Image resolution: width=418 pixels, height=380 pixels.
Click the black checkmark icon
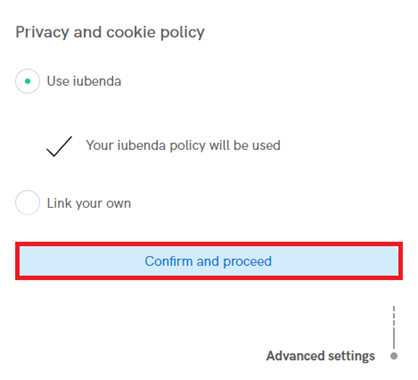59,146
